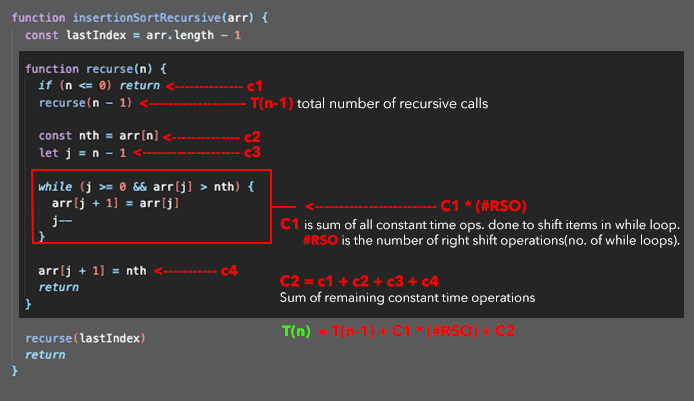Click the 'C1 * (#RSO)' label
This screenshot has height=401, width=694.
click(x=483, y=206)
